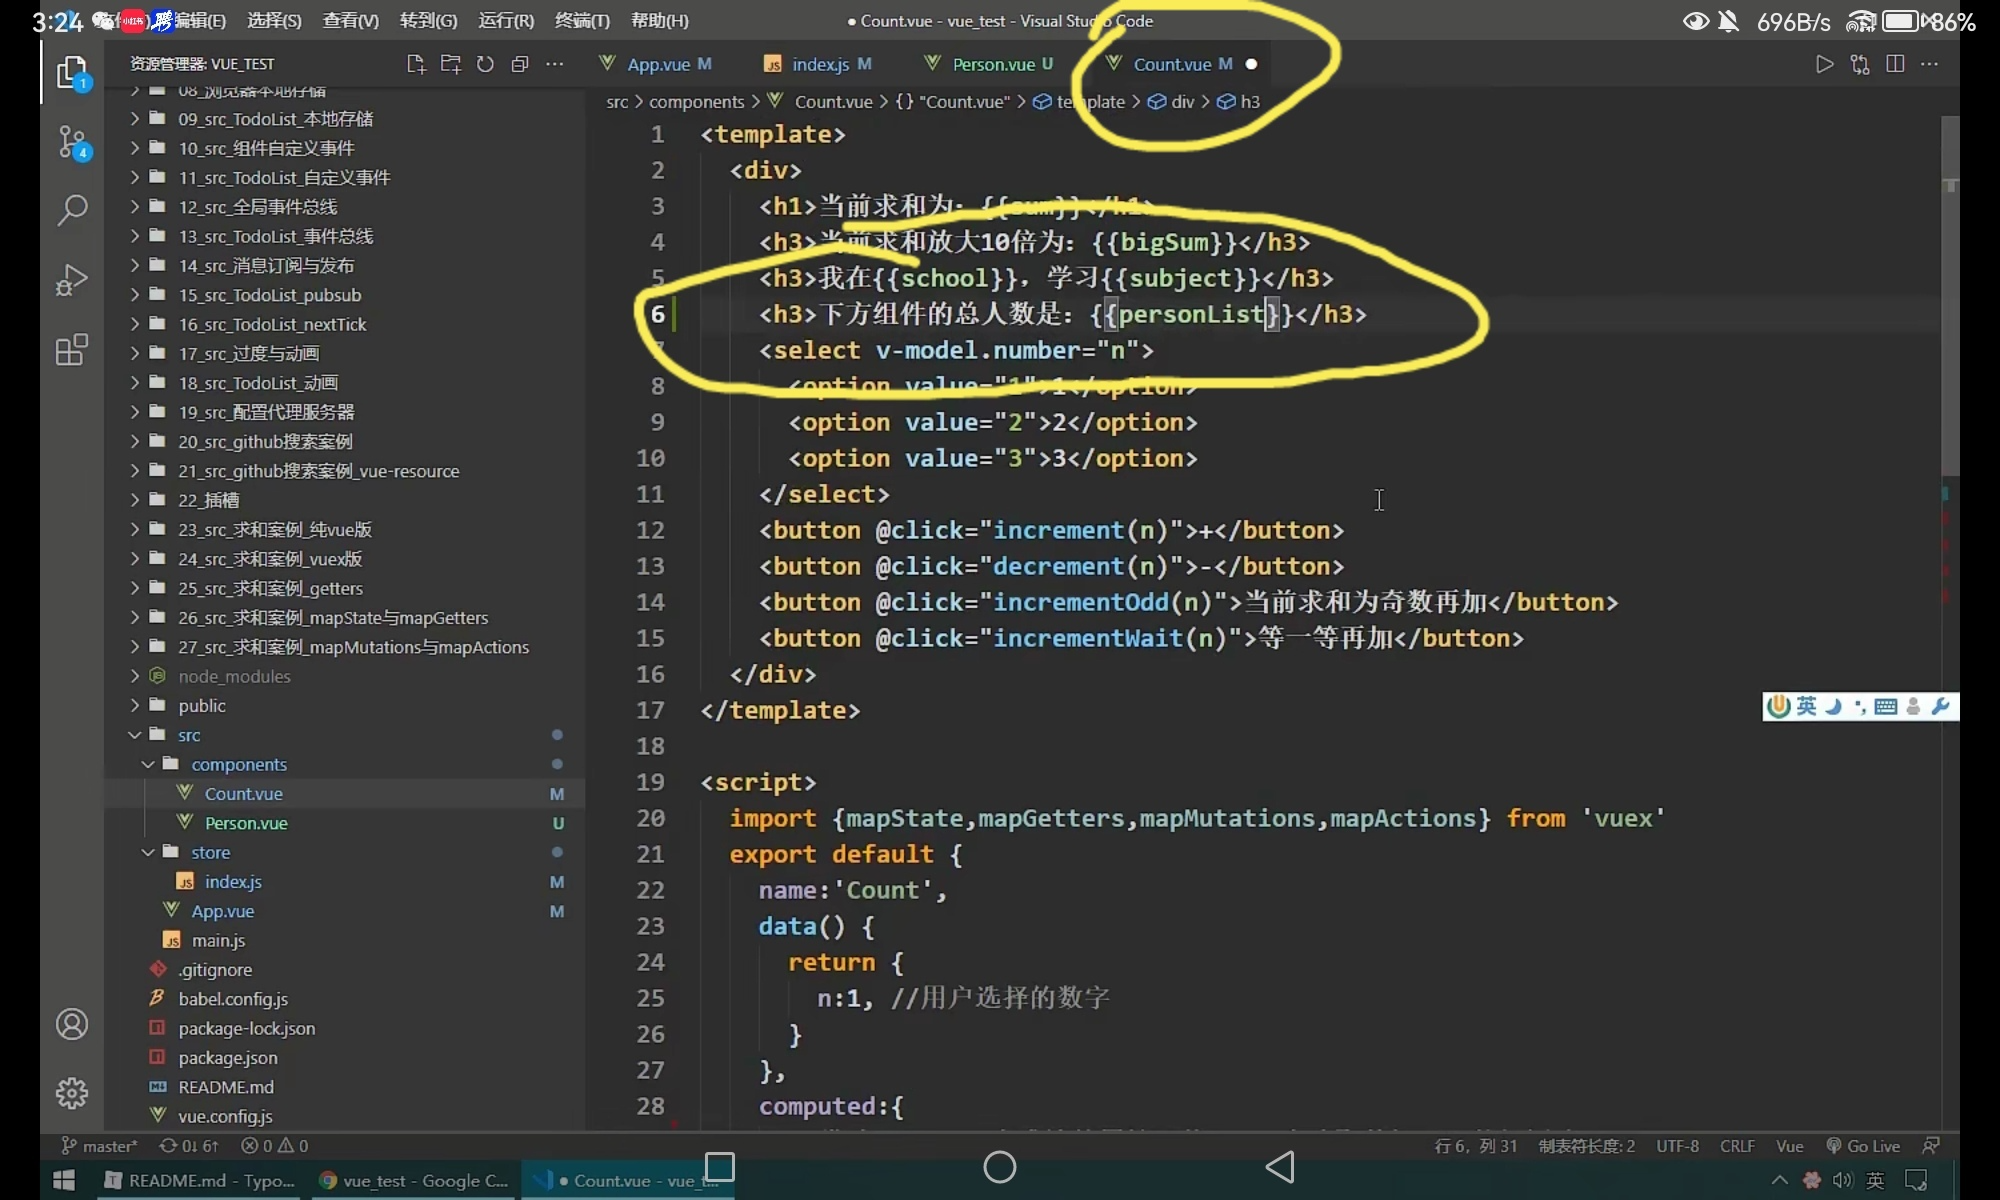
Task: Click the Refresh Explorer icon
Action: coord(485,64)
